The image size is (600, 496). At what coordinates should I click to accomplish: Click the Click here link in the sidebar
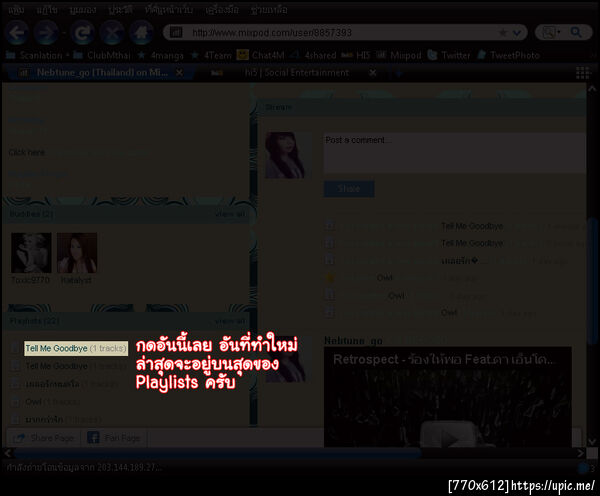27,153
